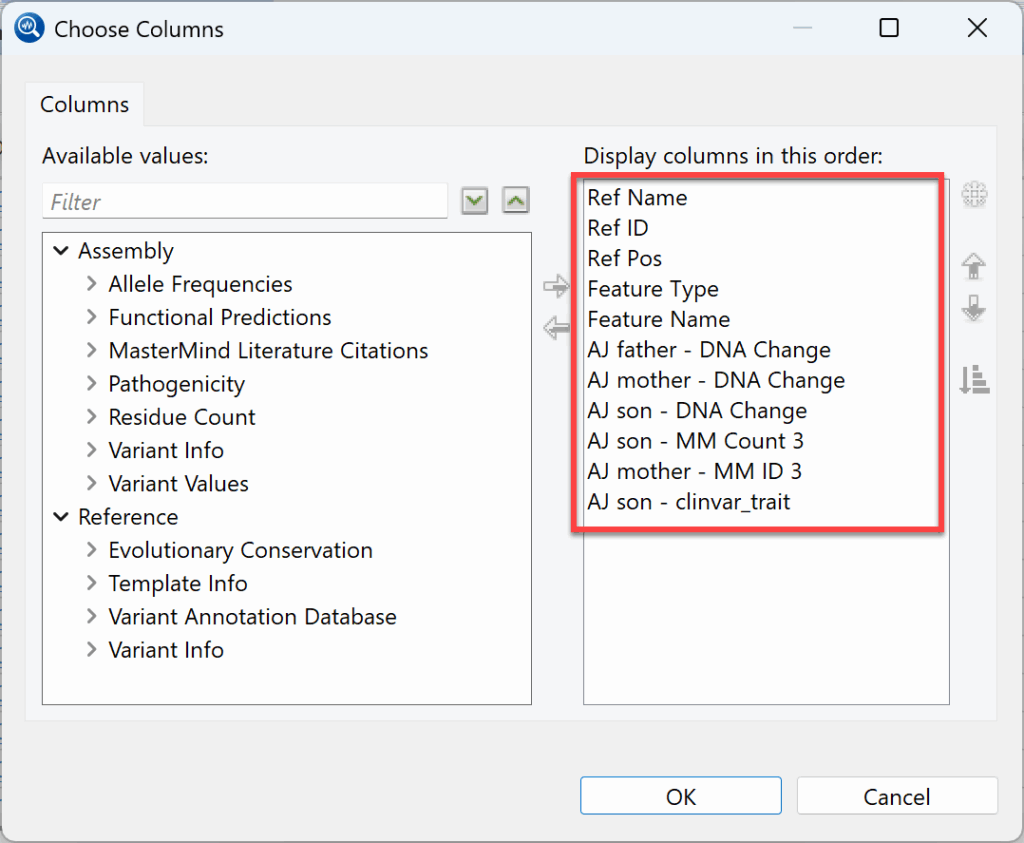Click the Filter input field
Screen dimensions: 1024x843
click(x=245, y=202)
